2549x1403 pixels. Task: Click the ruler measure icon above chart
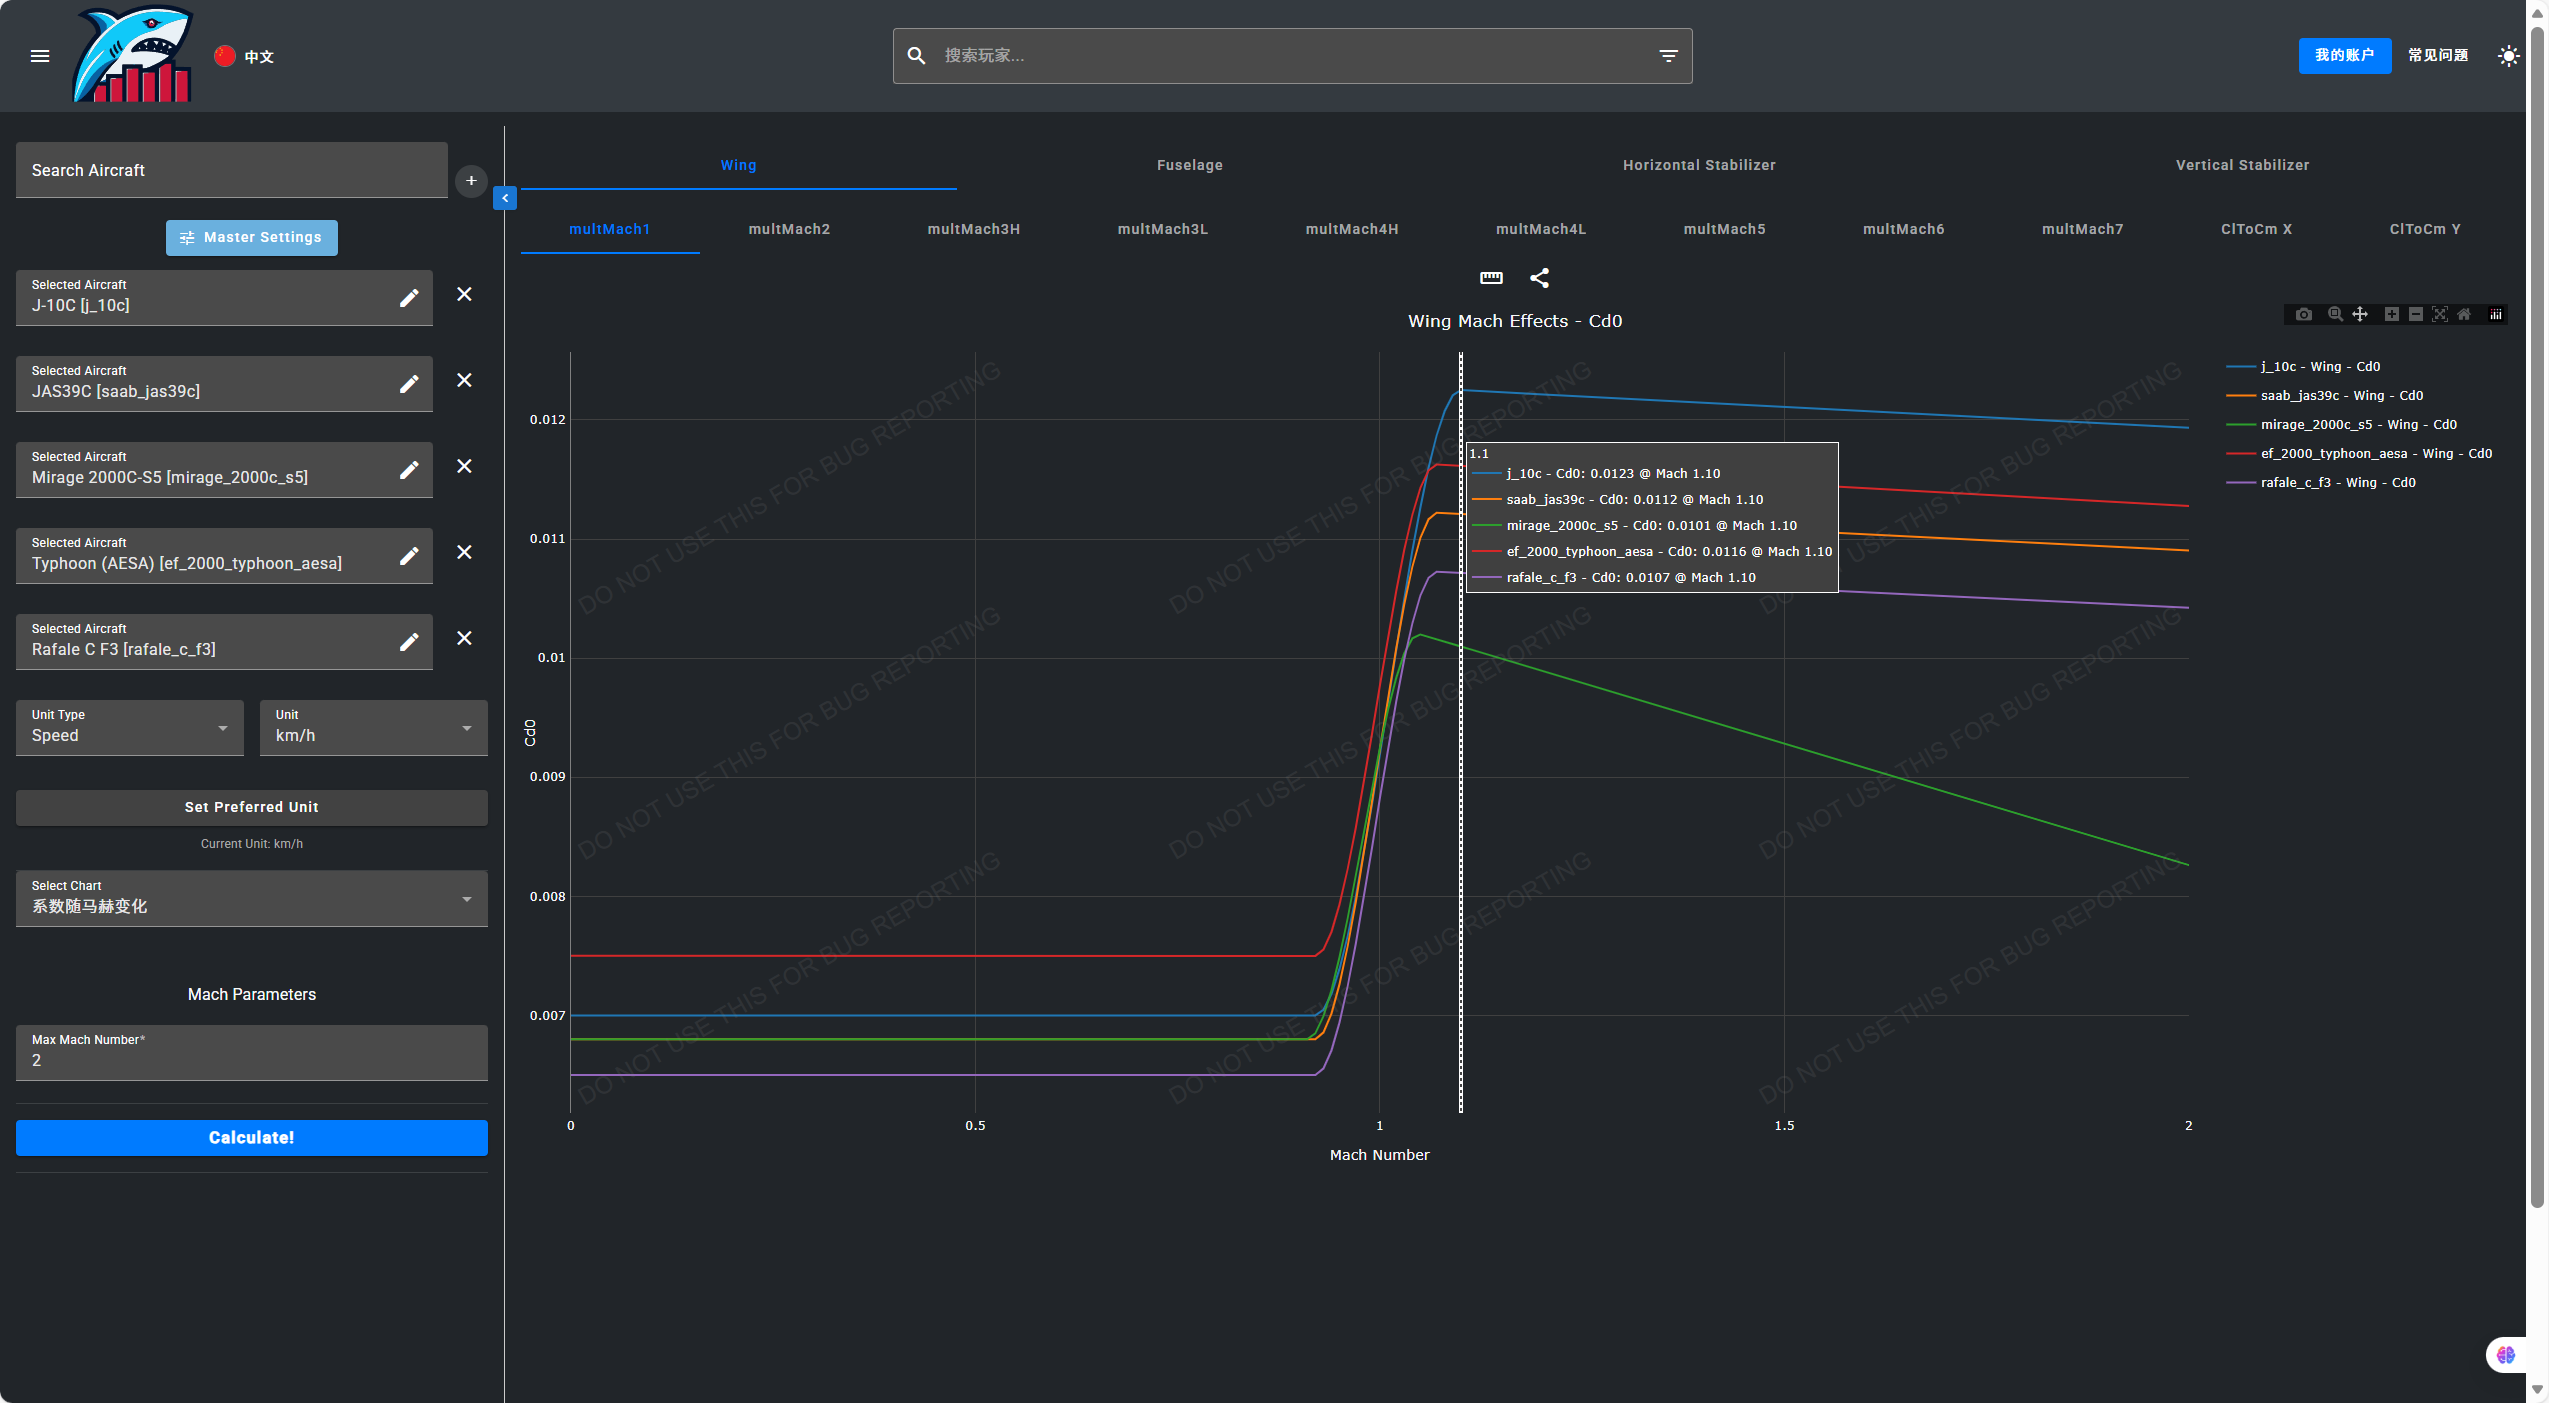click(1491, 278)
